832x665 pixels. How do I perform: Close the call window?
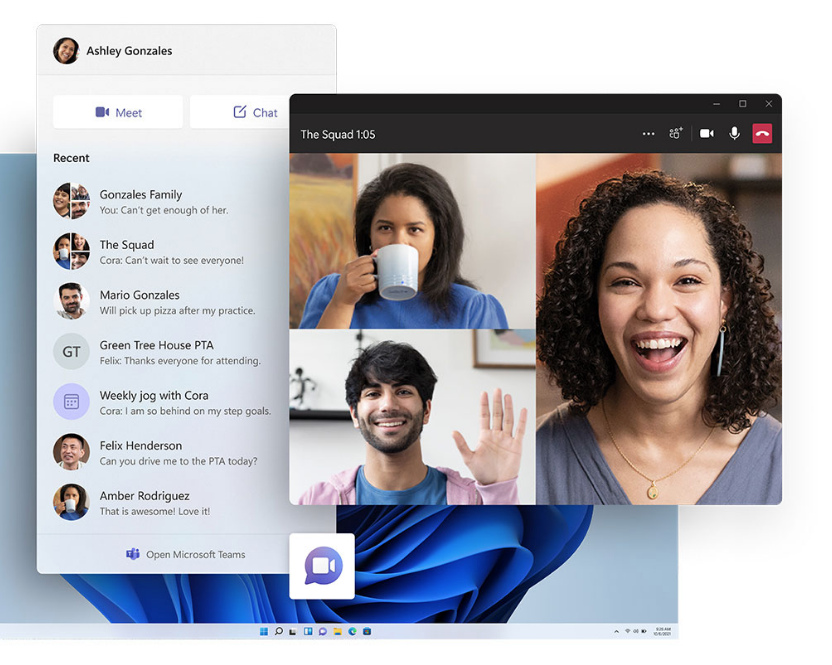click(x=768, y=103)
